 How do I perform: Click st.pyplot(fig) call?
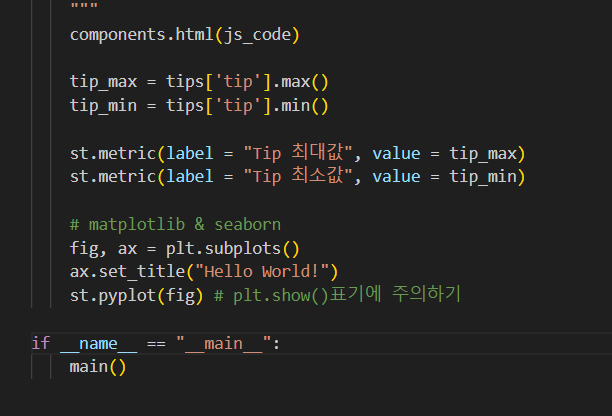pos(137,295)
